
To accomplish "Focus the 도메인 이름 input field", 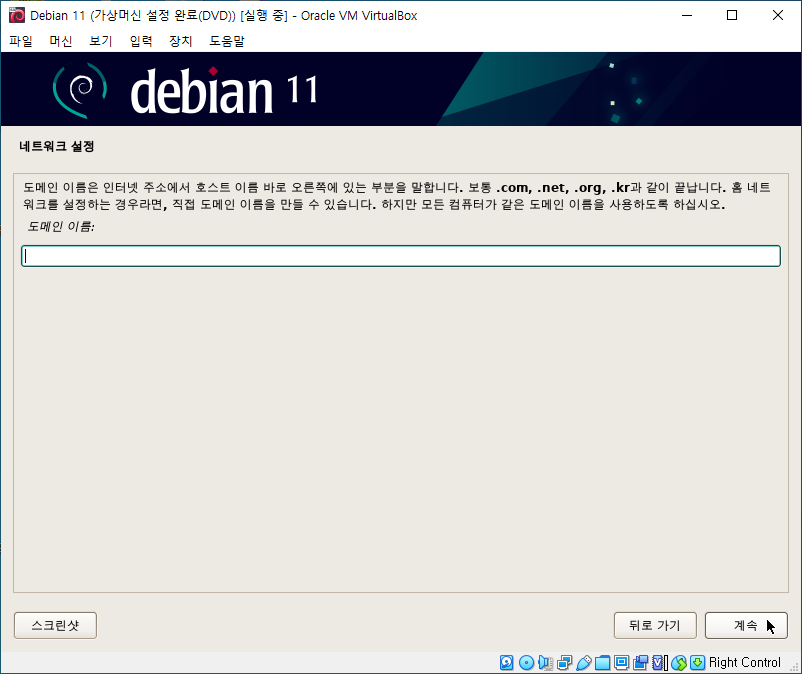I will [400, 256].
